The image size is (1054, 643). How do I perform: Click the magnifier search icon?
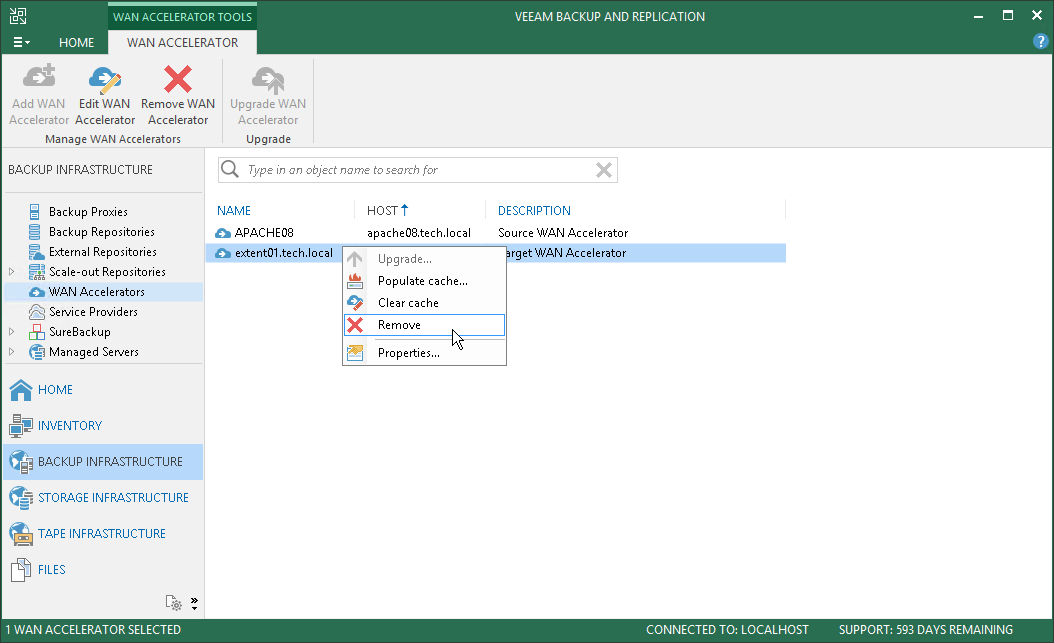[x=230, y=169]
